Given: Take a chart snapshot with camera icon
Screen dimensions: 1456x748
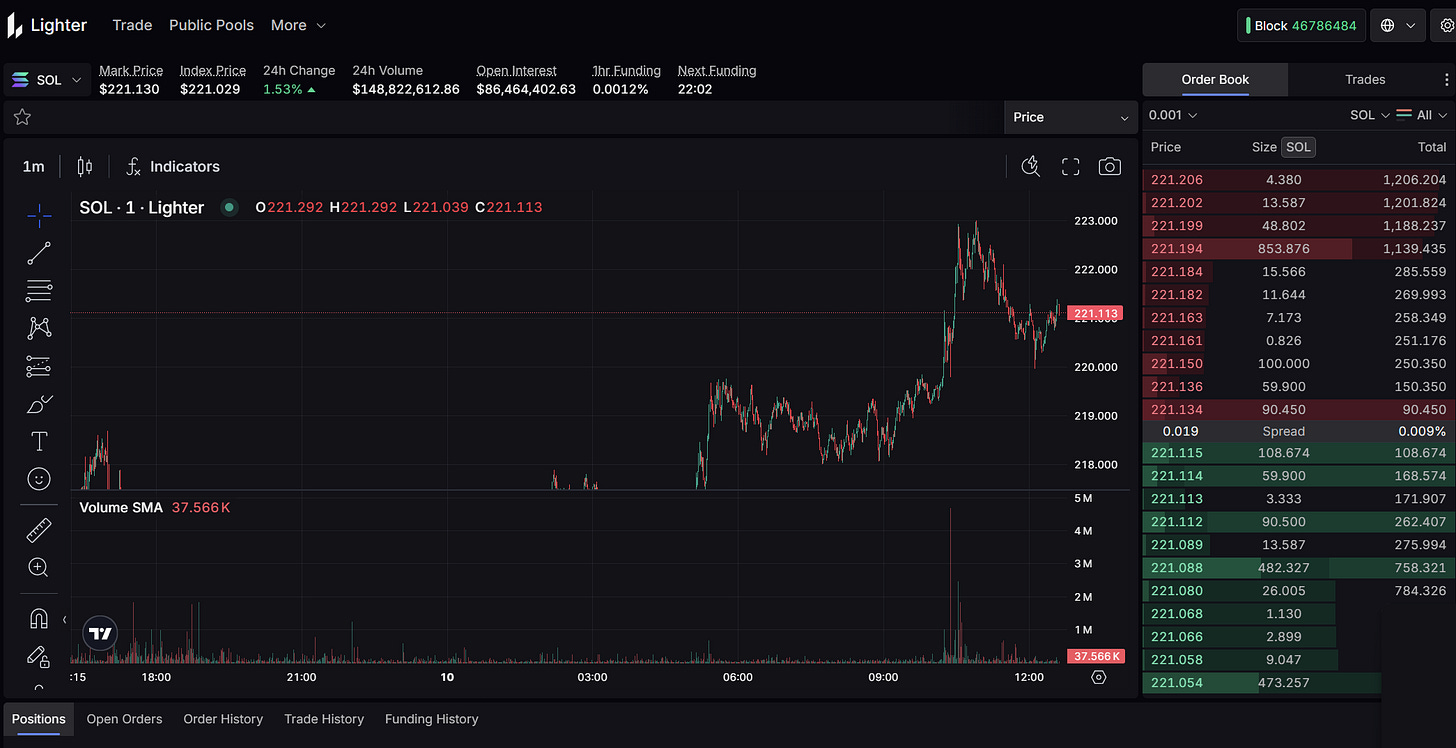Looking at the screenshot, I should tap(1110, 166).
